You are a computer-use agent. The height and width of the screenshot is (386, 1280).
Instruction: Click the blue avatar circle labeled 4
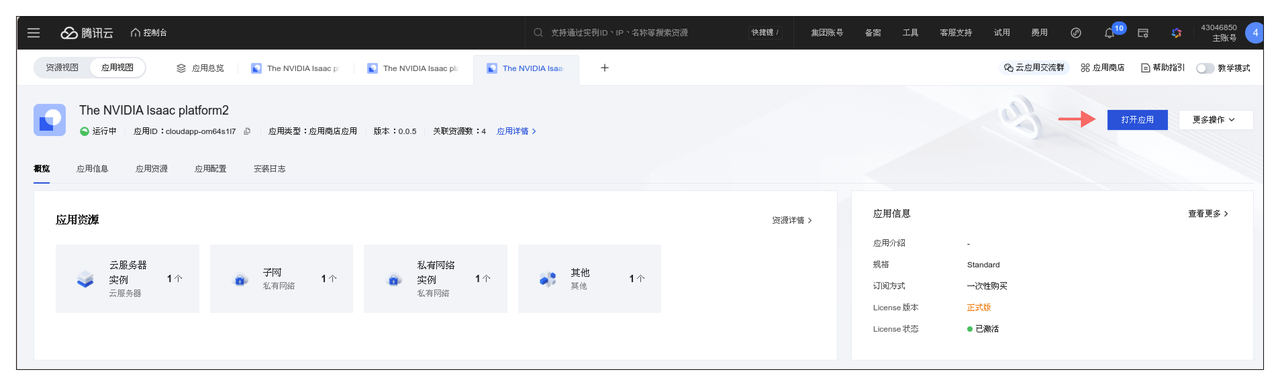pos(1254,33)
